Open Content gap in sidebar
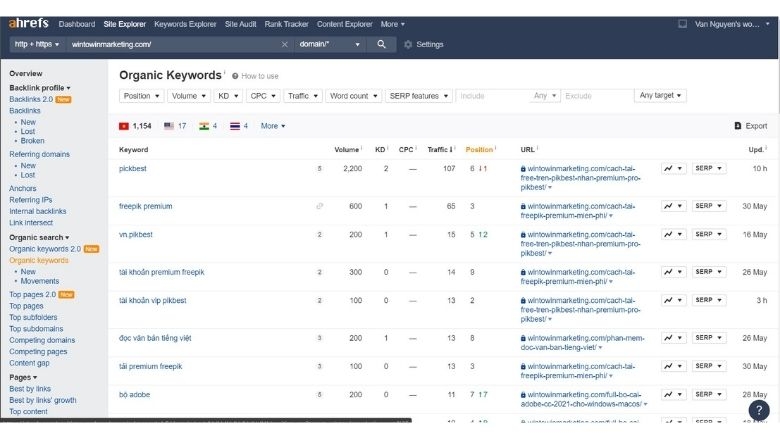Viewport: 780px width, 439px height. (29, 363)
